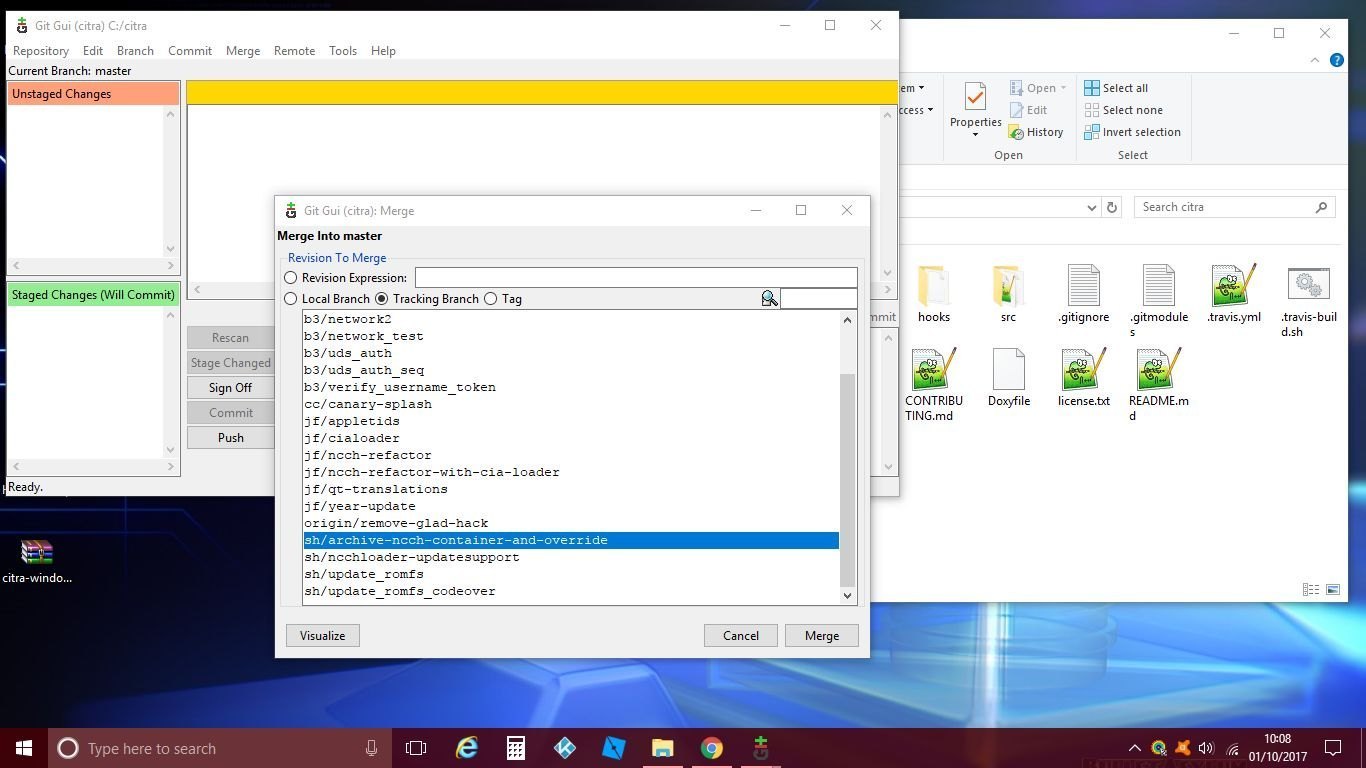Select branch jf/qt-translations
This screenshot has width=1366, height=768.
pos(571,489)
